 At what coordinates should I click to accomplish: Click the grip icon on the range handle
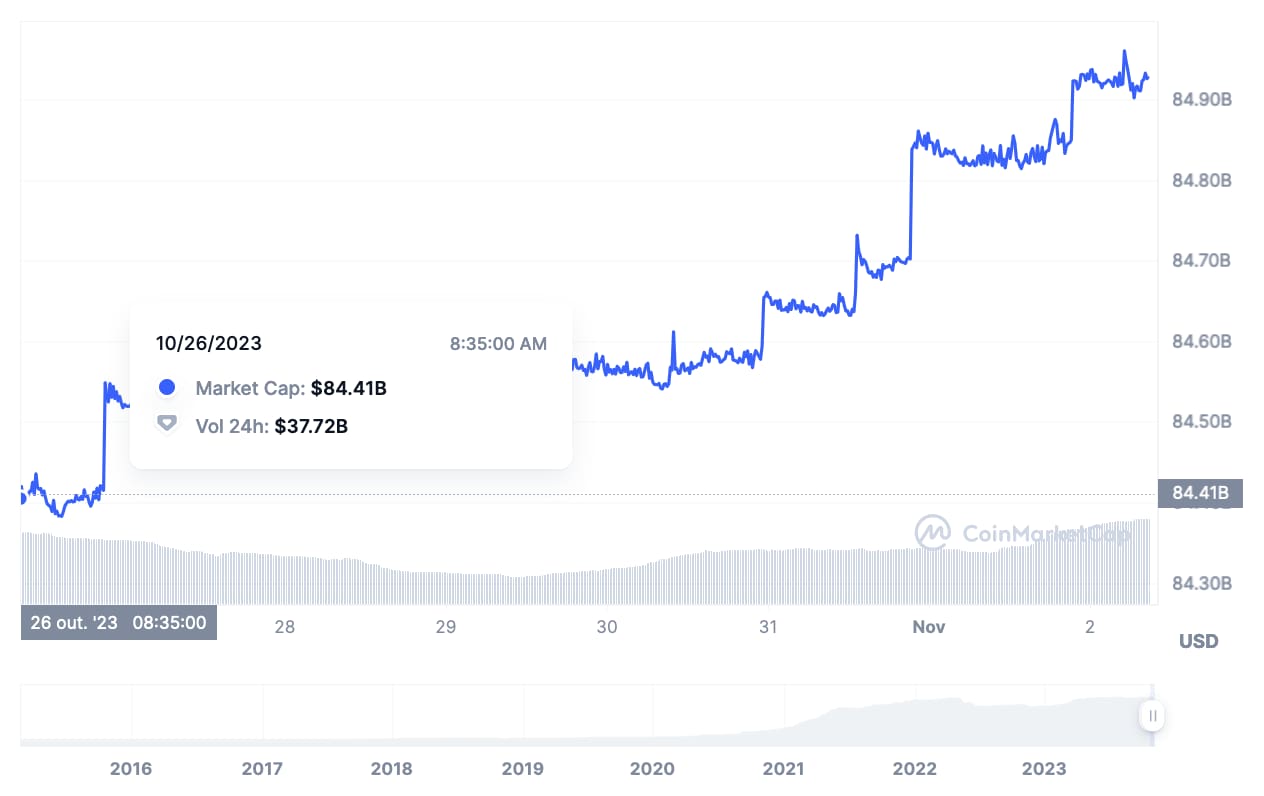tap(1152, 716)
